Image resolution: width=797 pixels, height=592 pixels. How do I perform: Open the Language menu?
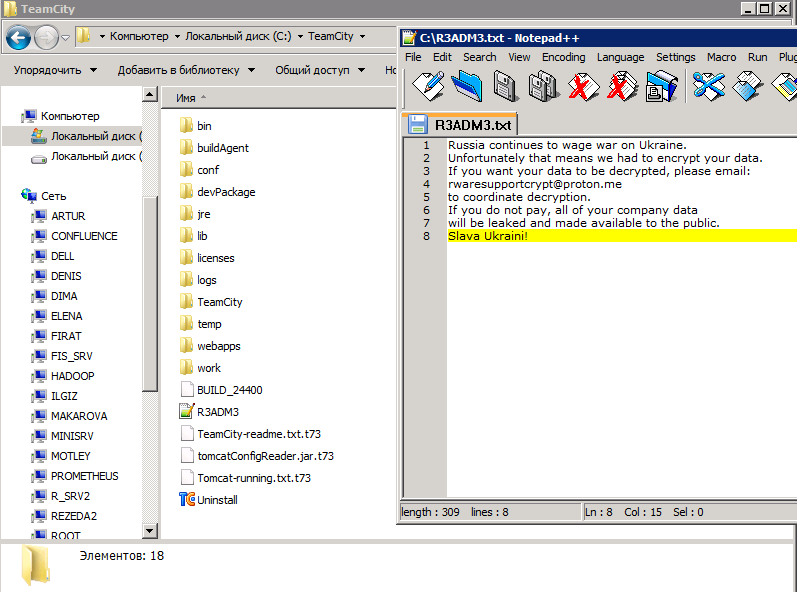click(620, 57)
